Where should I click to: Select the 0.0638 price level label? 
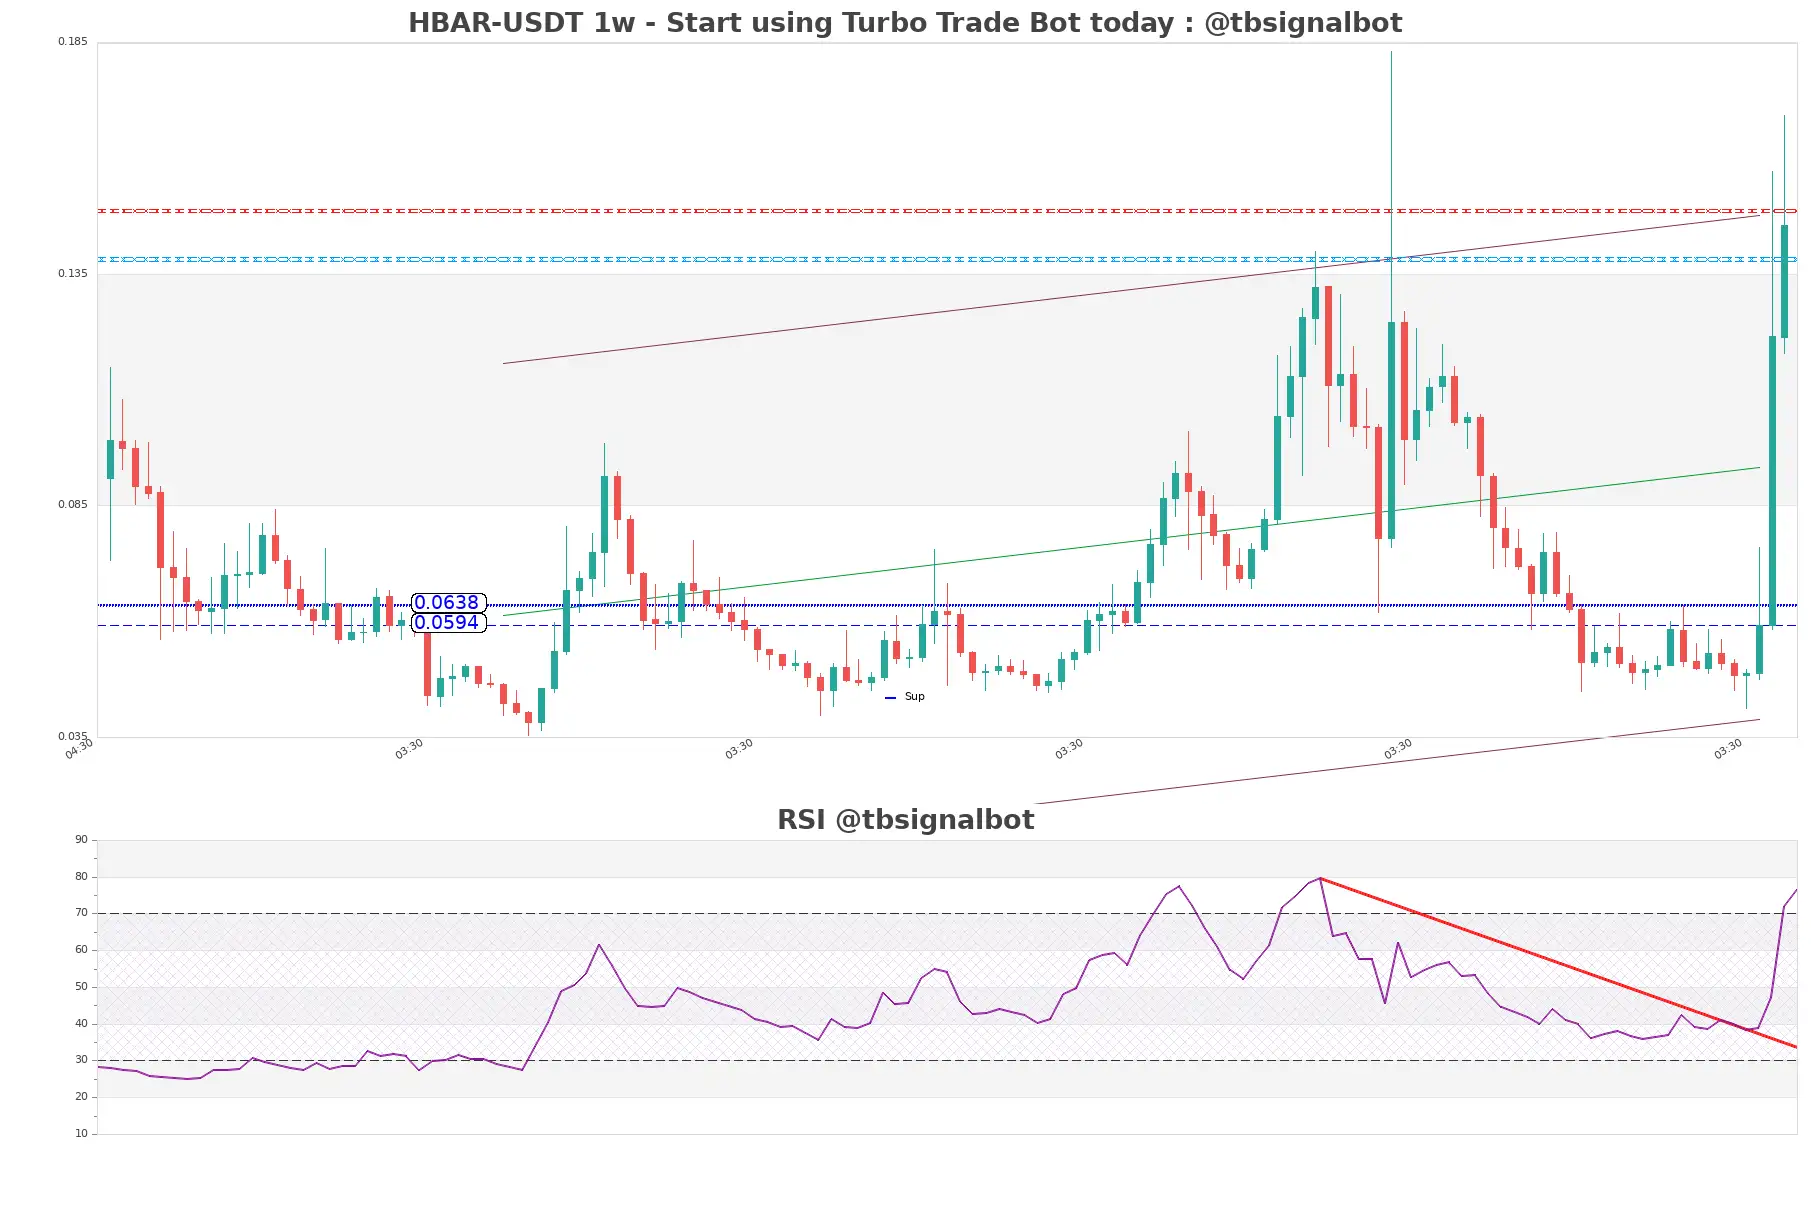click(x=448, y=602)
